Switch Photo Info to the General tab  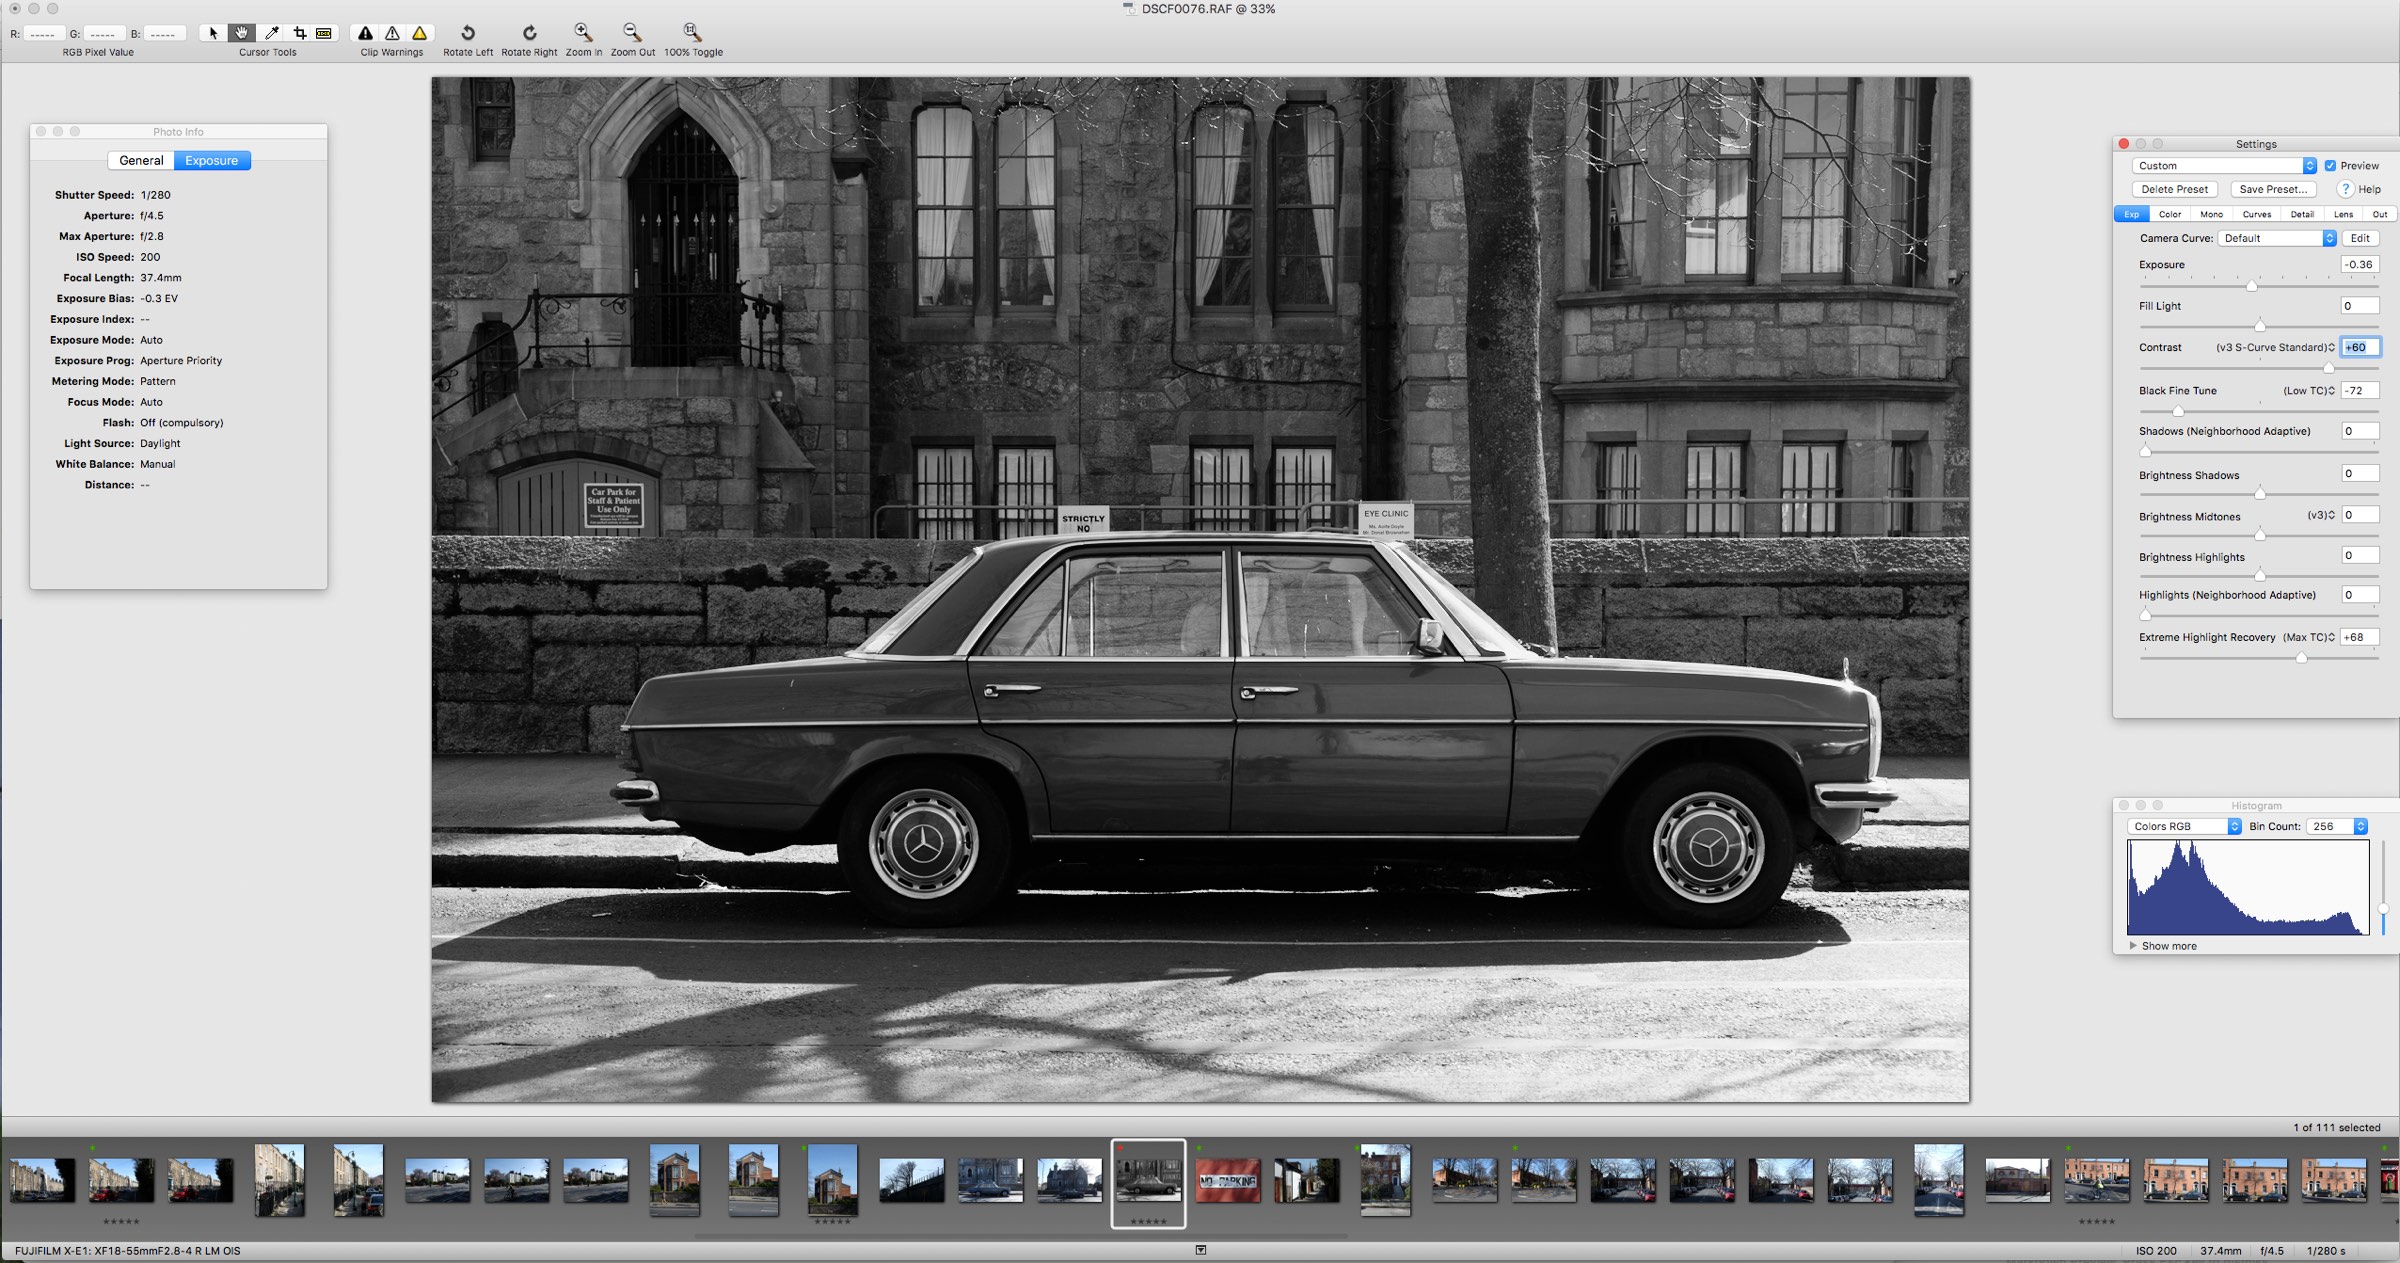tap(141, 160)
